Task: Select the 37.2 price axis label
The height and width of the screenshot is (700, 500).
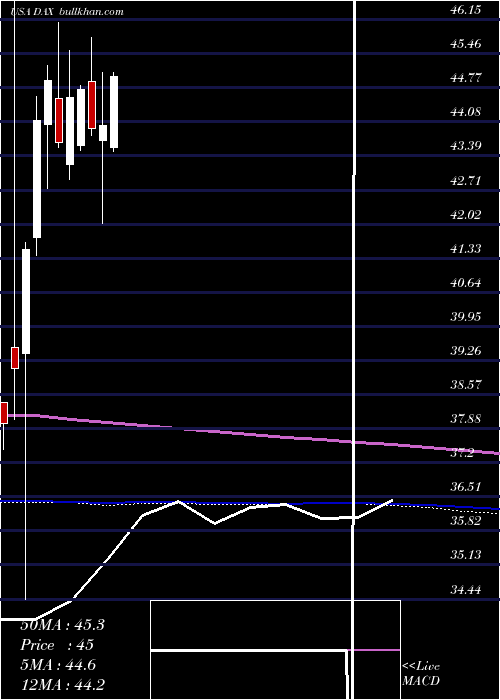Action: [x=462, y=453]
